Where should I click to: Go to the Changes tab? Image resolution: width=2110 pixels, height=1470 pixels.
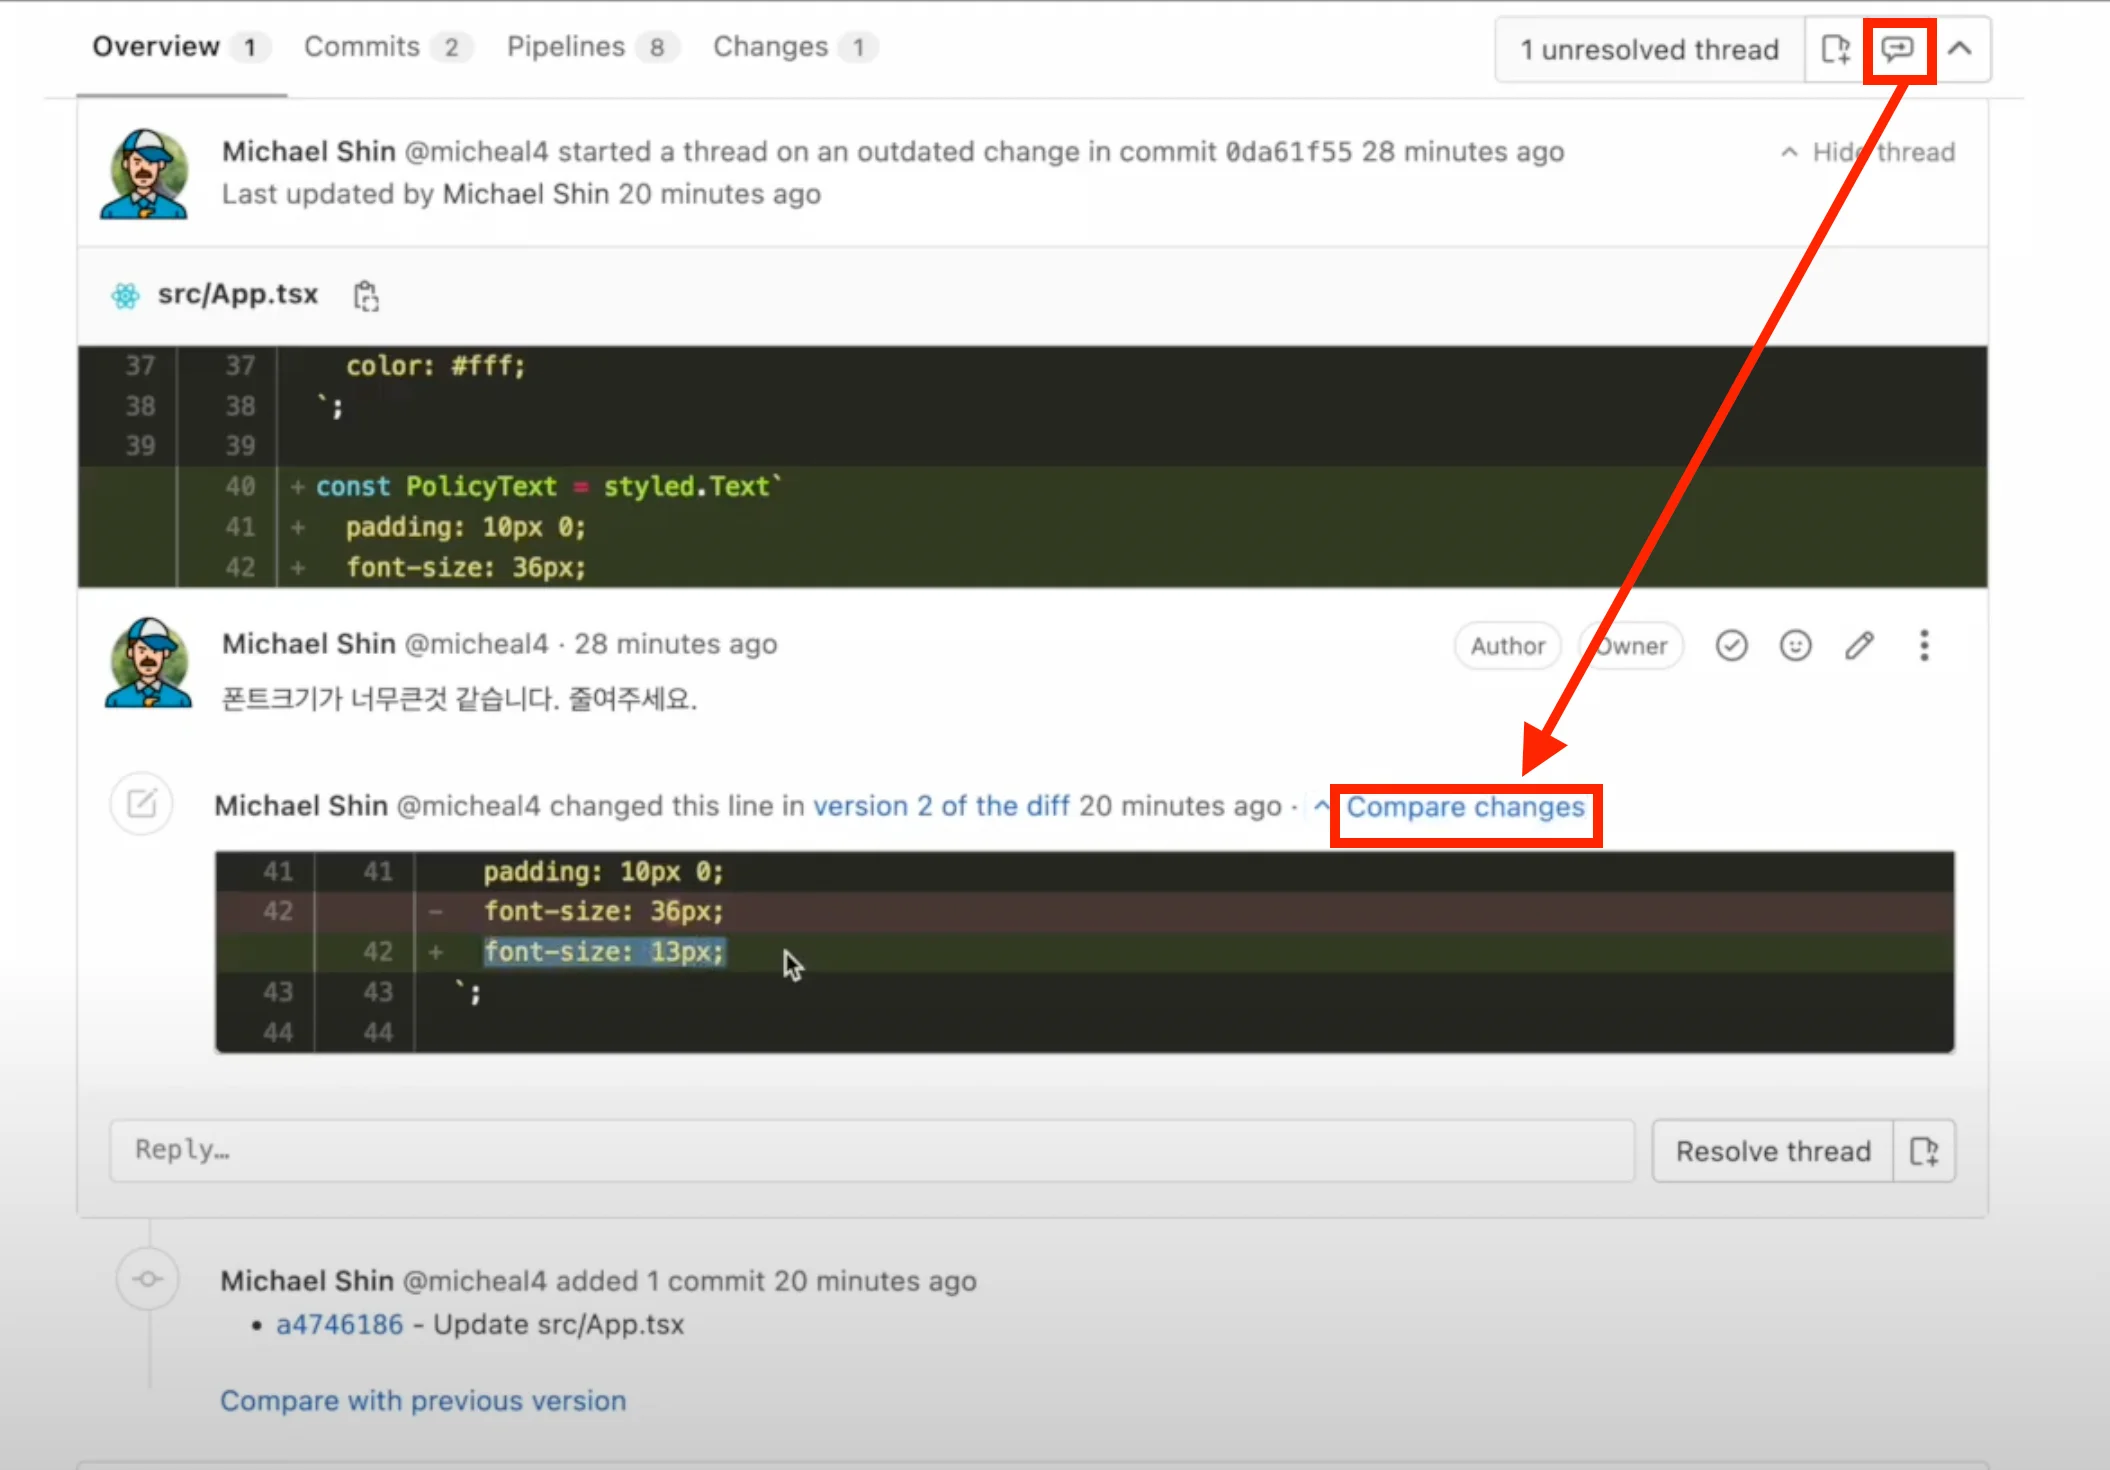770,47
